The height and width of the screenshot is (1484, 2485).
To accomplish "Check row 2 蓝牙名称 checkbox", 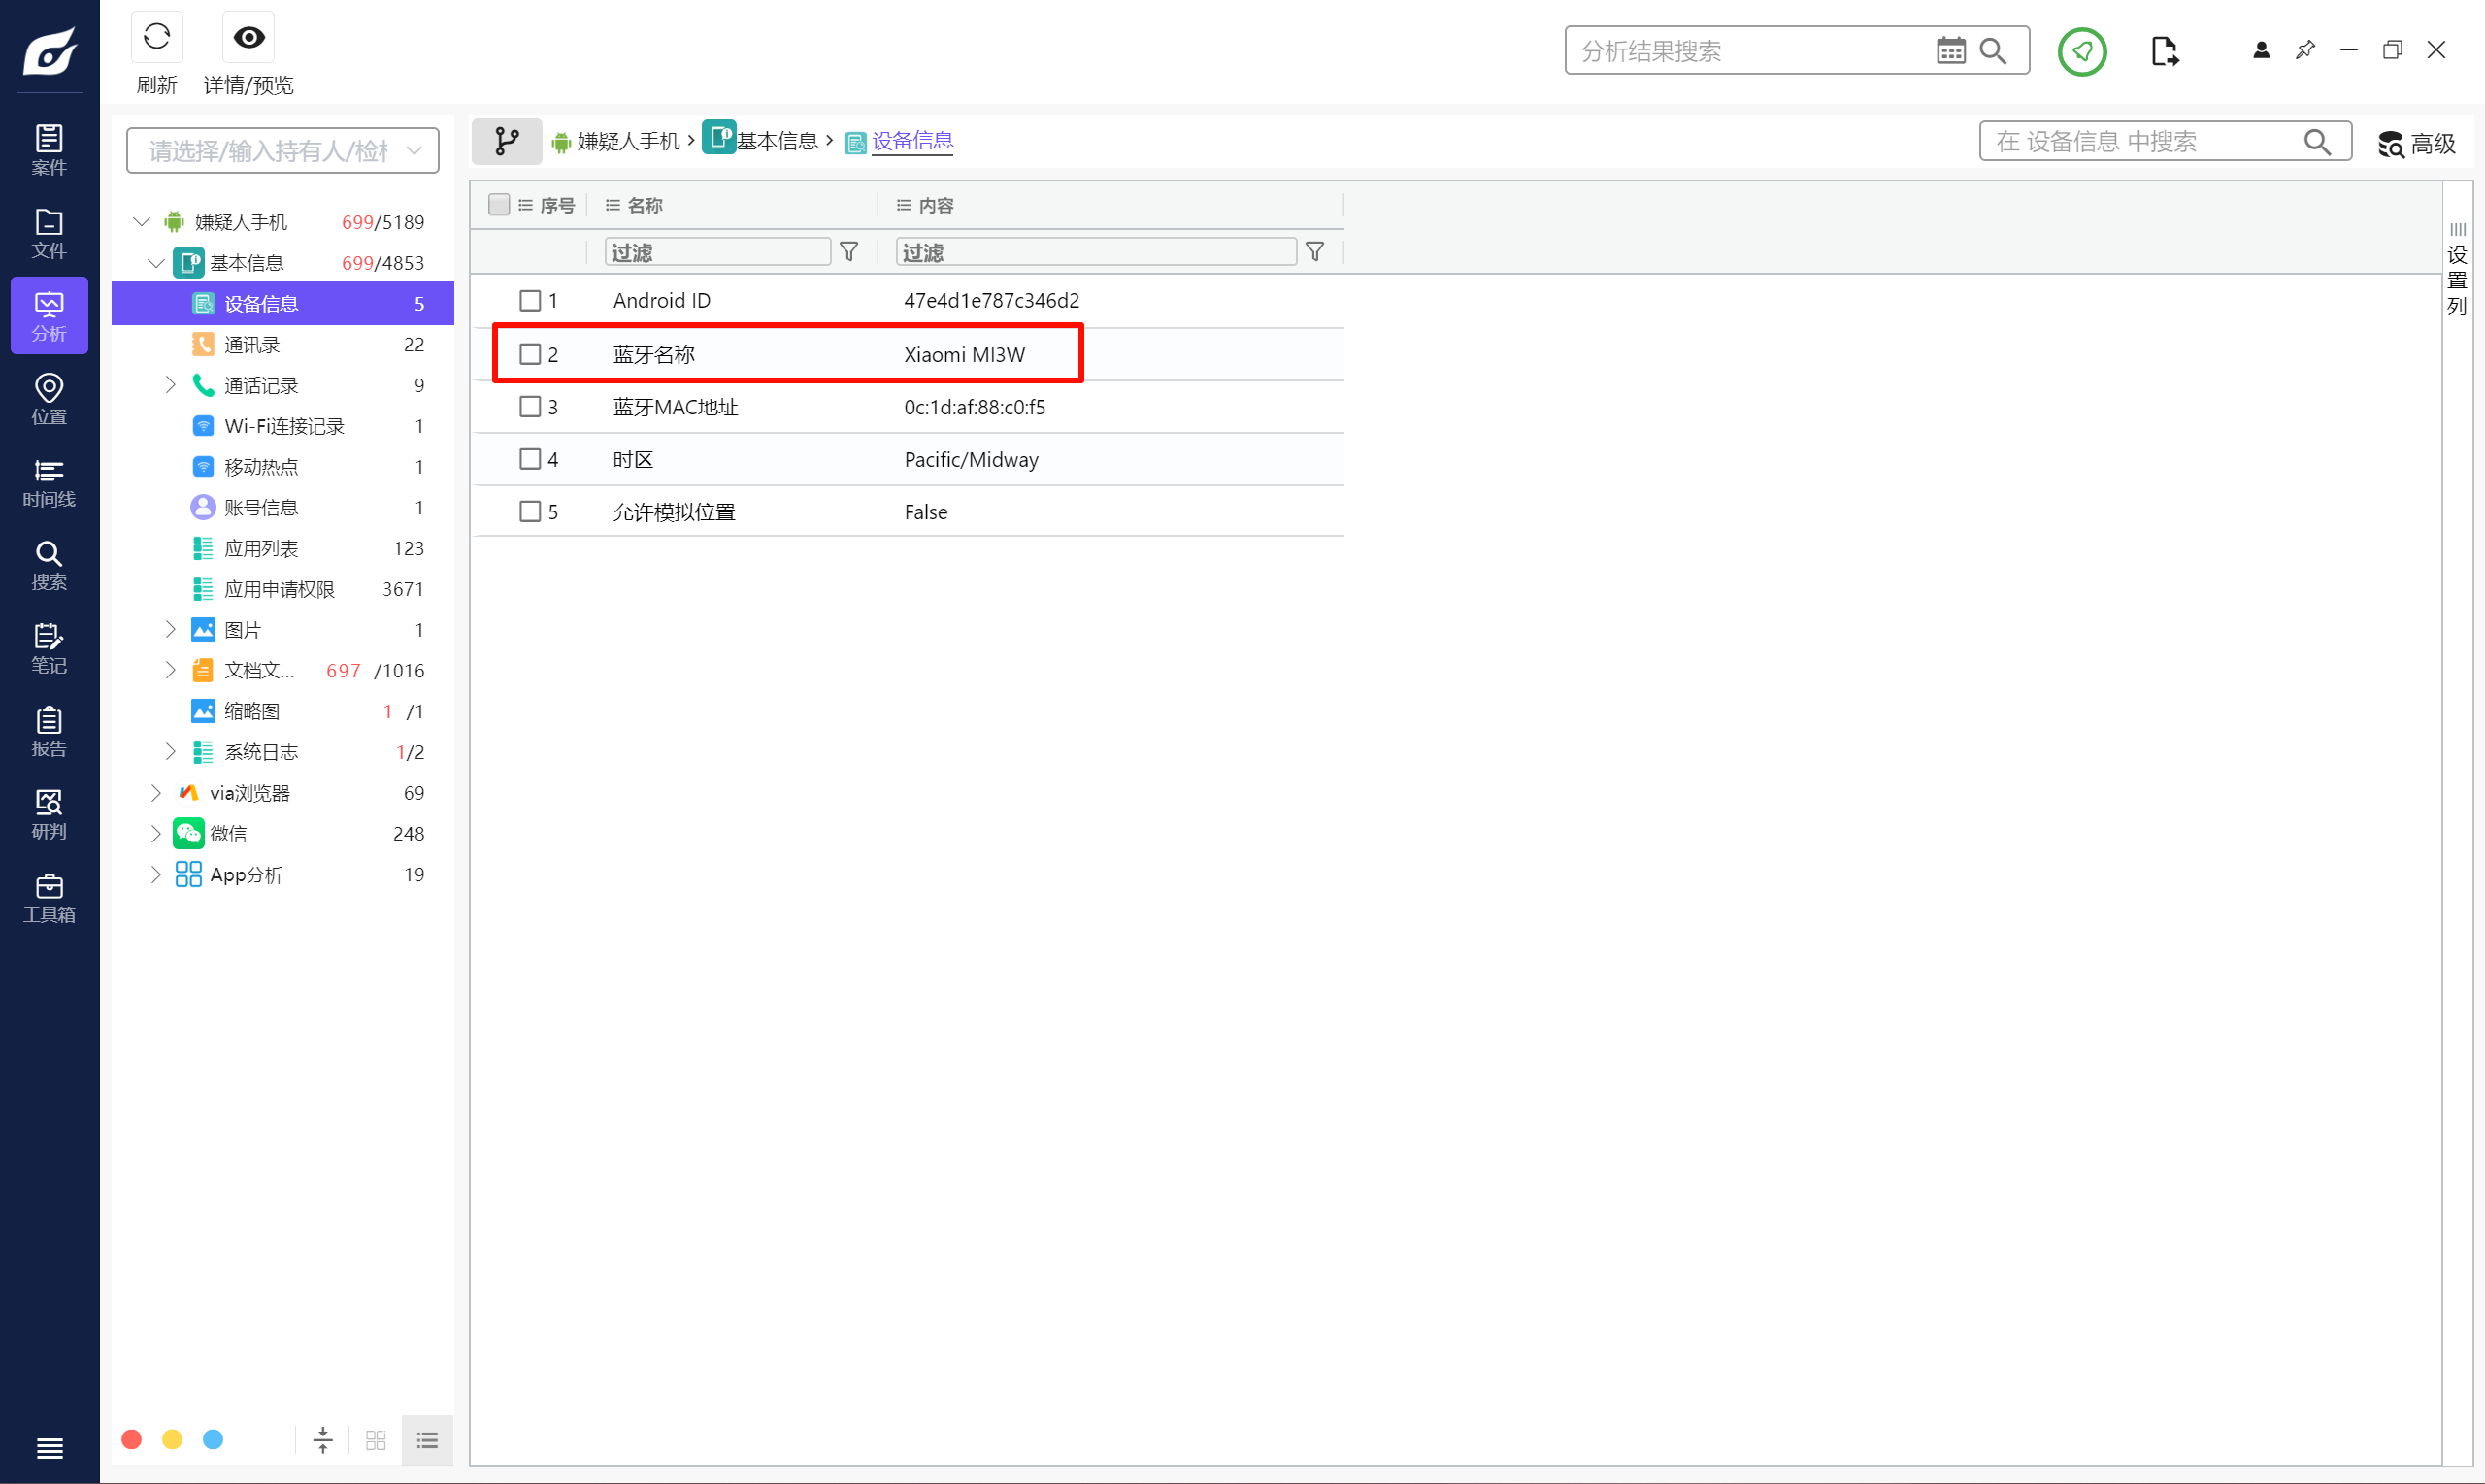I will pyautogui.click(x=530, y=354).
